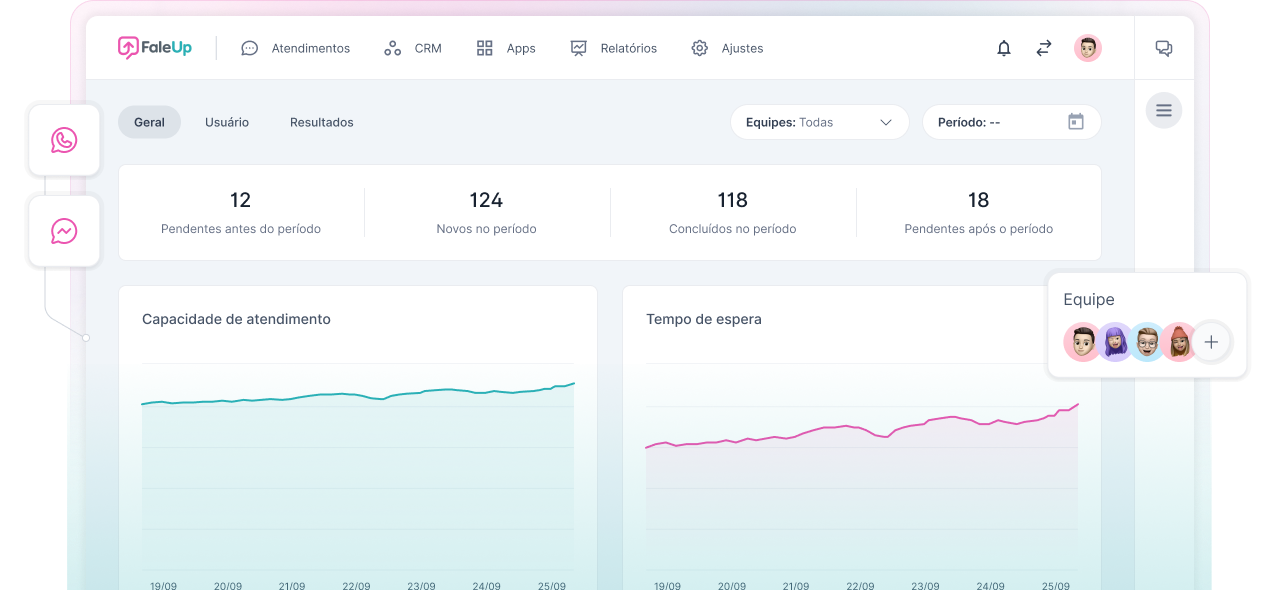This screenshot has width=1280, height=590.
Task: Select the Messenger channel icon
Action: pos(64,231)
